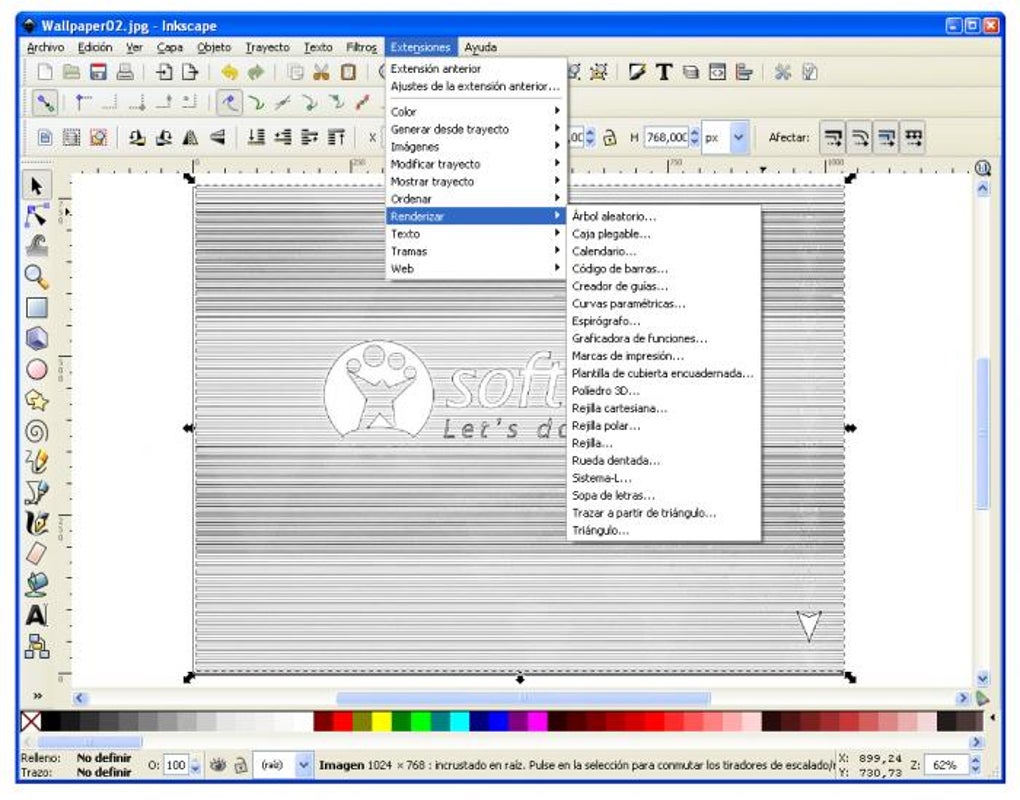Viewport: 1020px width, 800px height.
Task: Expand the Color submenu
Action: click(x=476, y=112)
